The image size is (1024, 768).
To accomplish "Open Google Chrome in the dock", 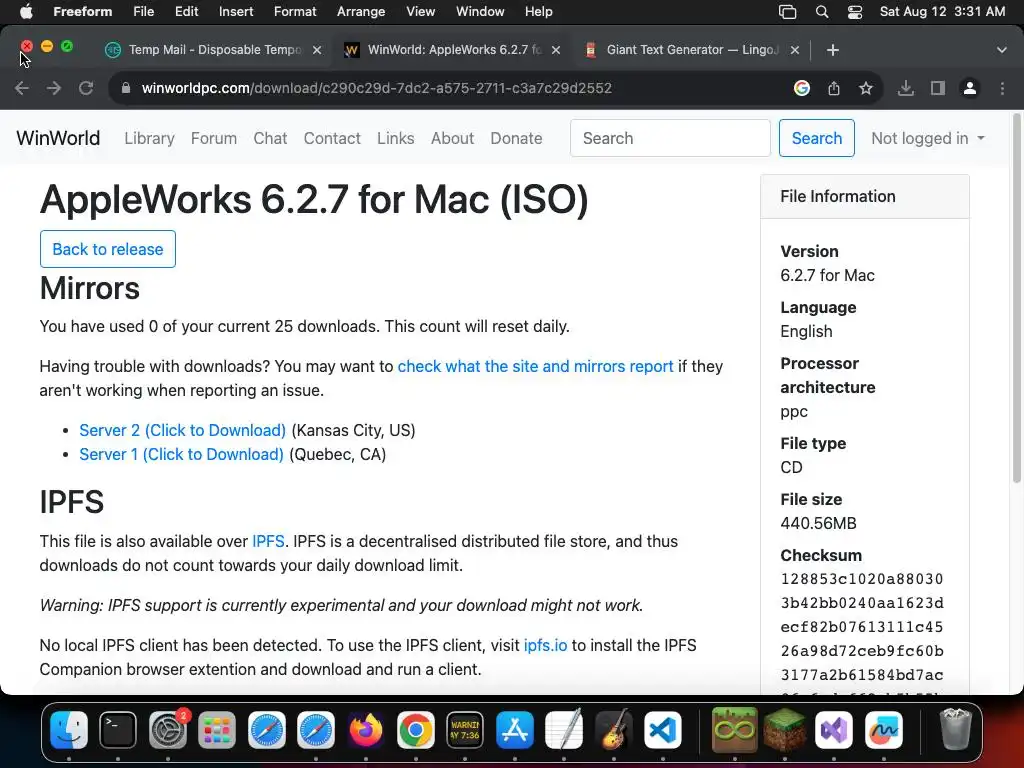I will pyautogui.click(x=415, y=729).
